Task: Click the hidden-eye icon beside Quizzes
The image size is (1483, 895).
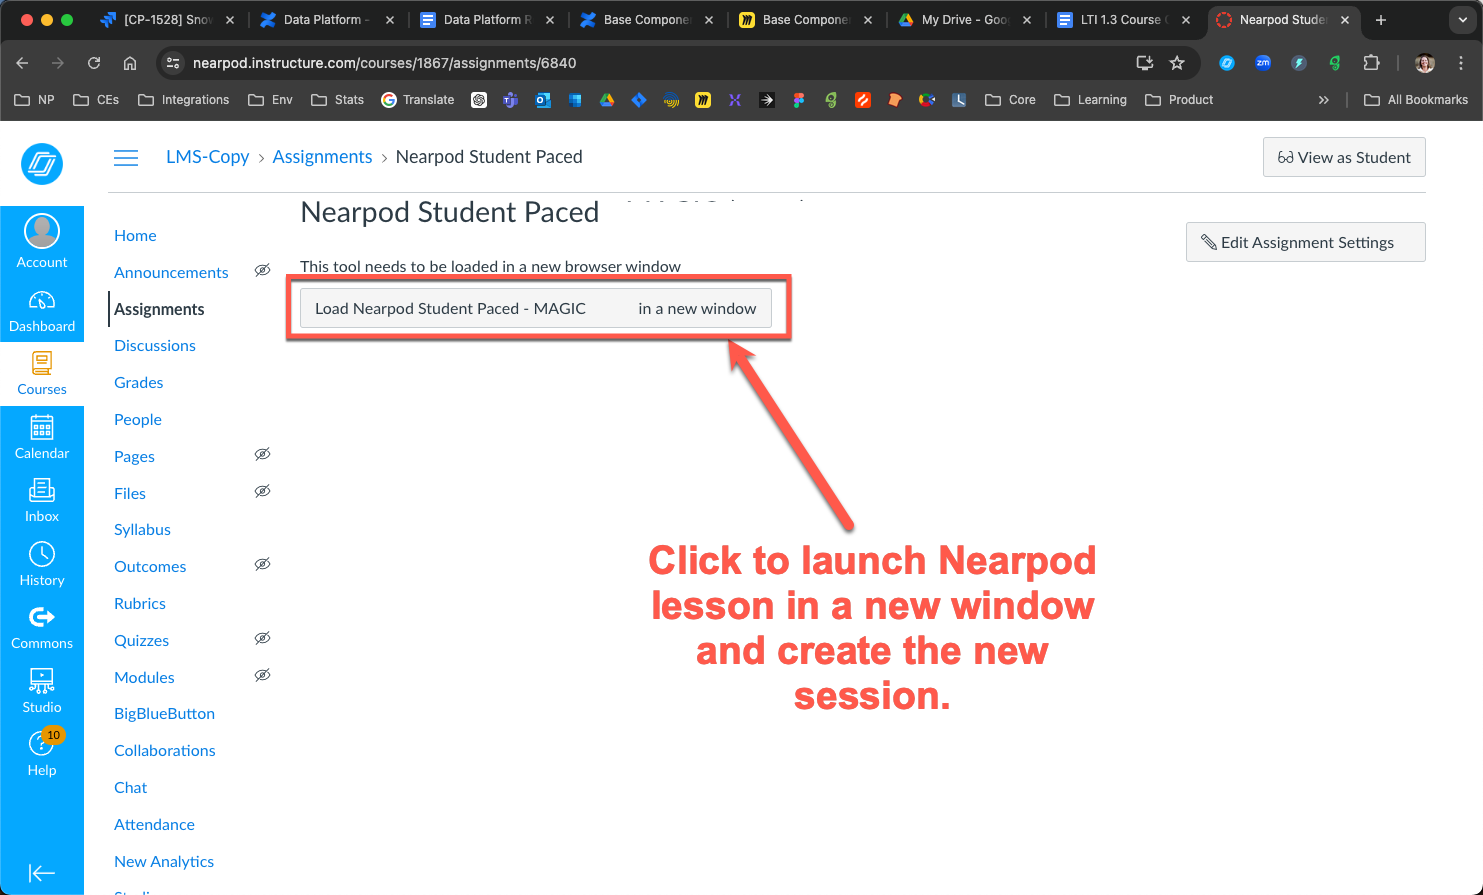Action: tap(262, 639)
